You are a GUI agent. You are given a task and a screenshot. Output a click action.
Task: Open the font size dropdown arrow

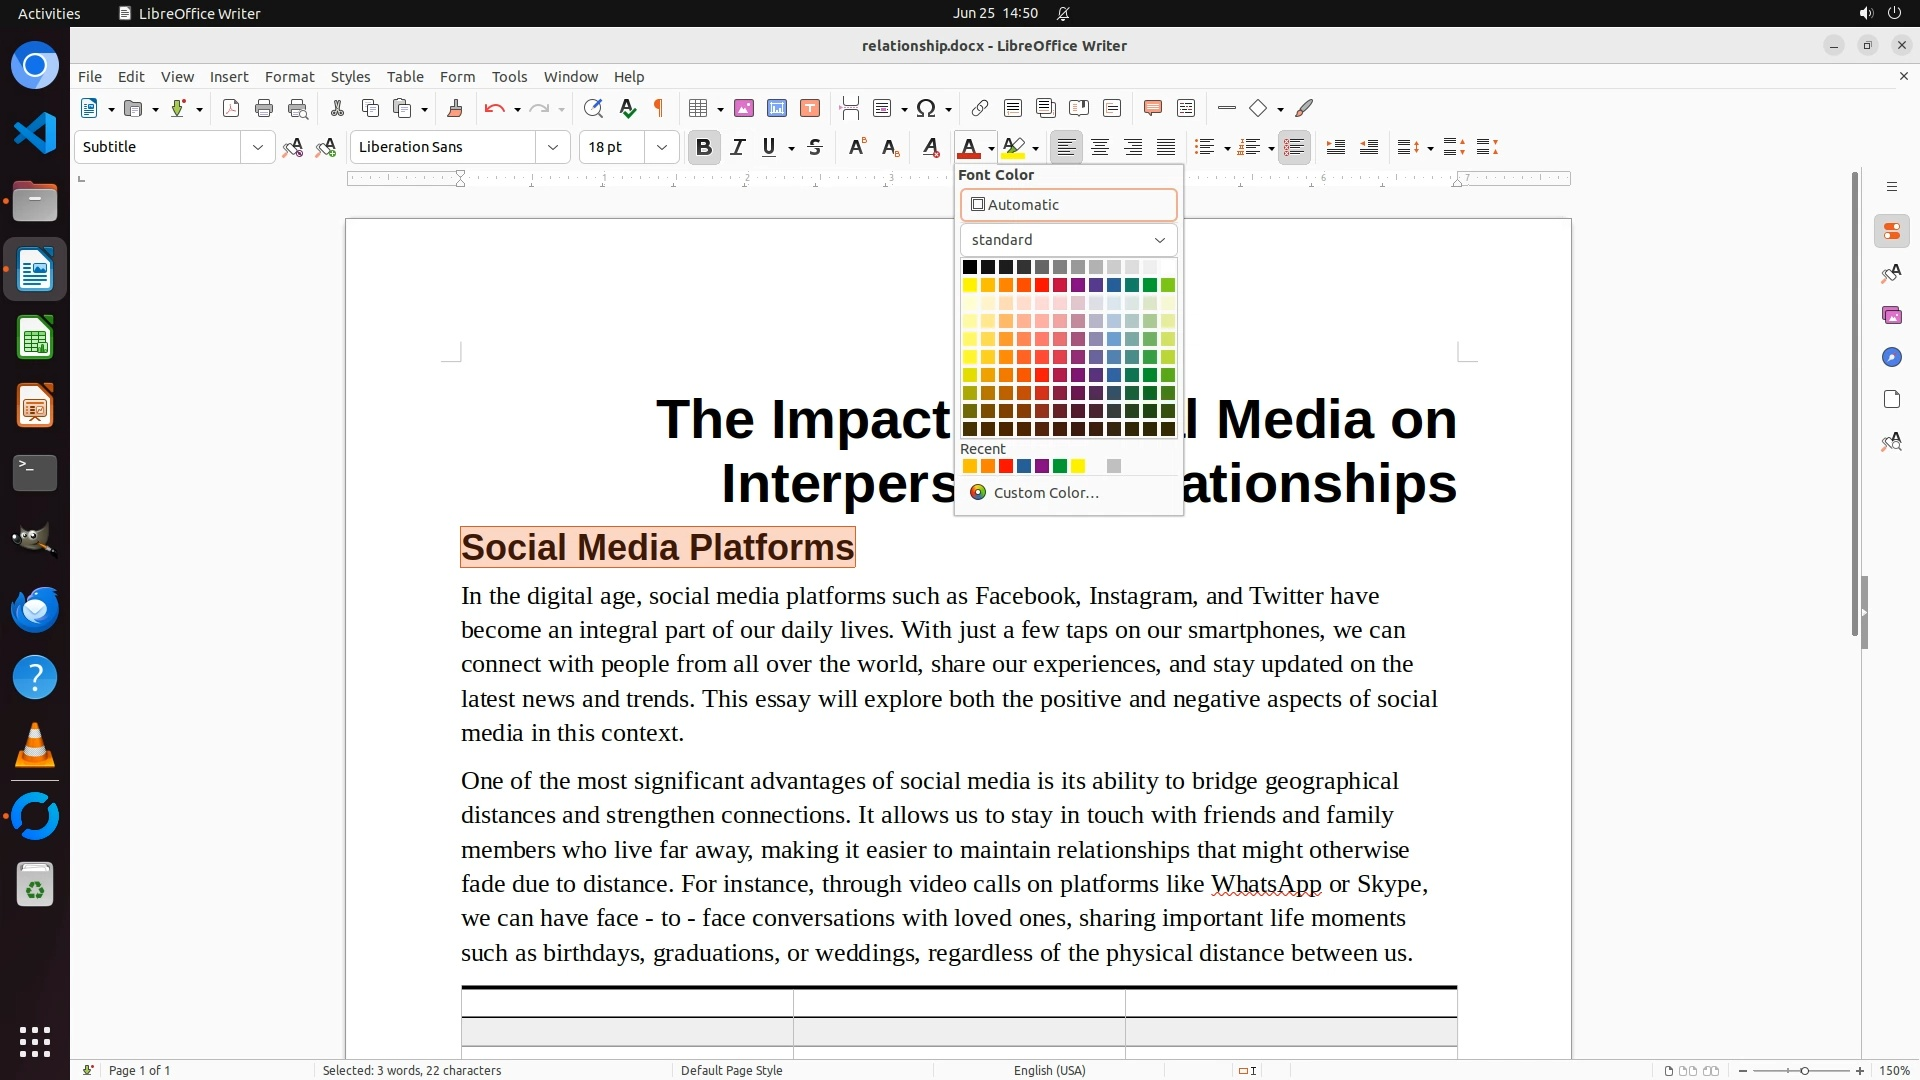coord(661,147)
